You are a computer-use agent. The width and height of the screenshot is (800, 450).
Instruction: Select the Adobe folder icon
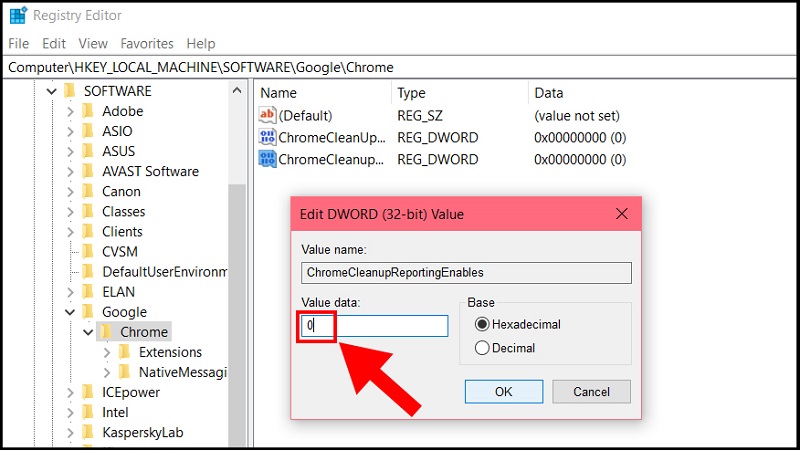click(x=88, y=111)
